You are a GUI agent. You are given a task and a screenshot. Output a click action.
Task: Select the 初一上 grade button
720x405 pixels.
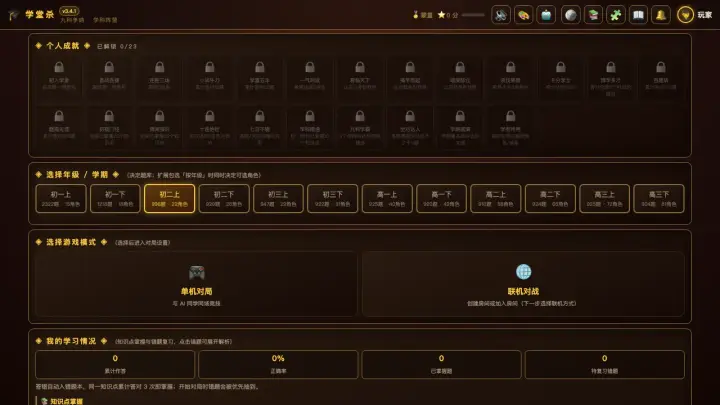pos(61,198)
